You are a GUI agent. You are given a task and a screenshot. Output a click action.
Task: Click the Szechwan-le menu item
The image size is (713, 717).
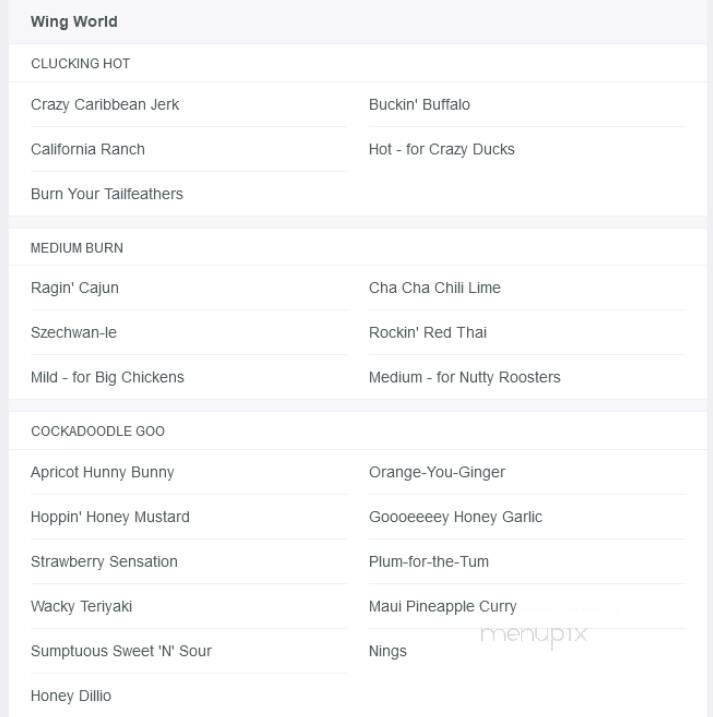pyautogui.click(x=74, y=333)
